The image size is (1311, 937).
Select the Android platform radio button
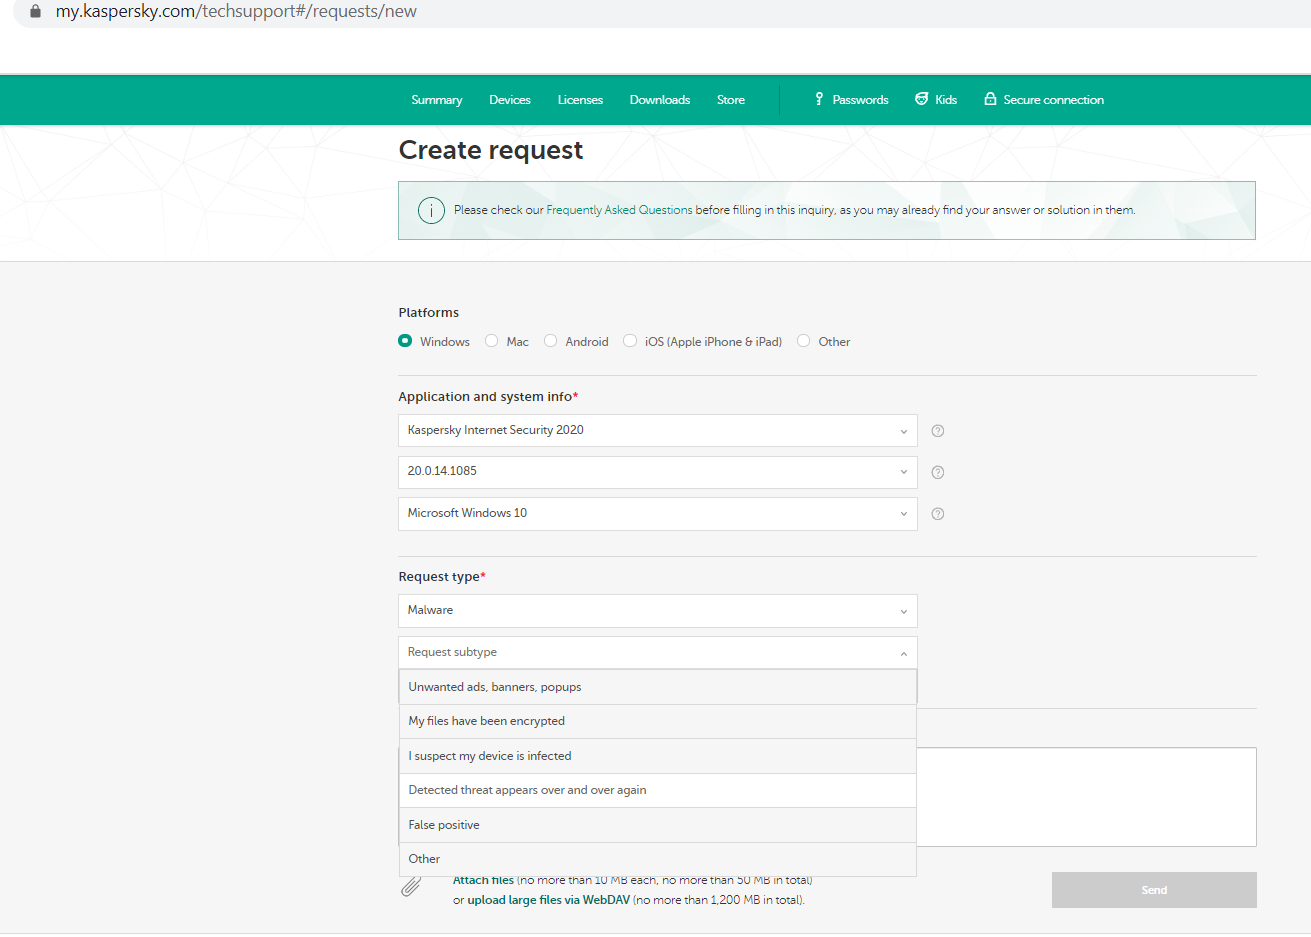(x=551, y=341)
